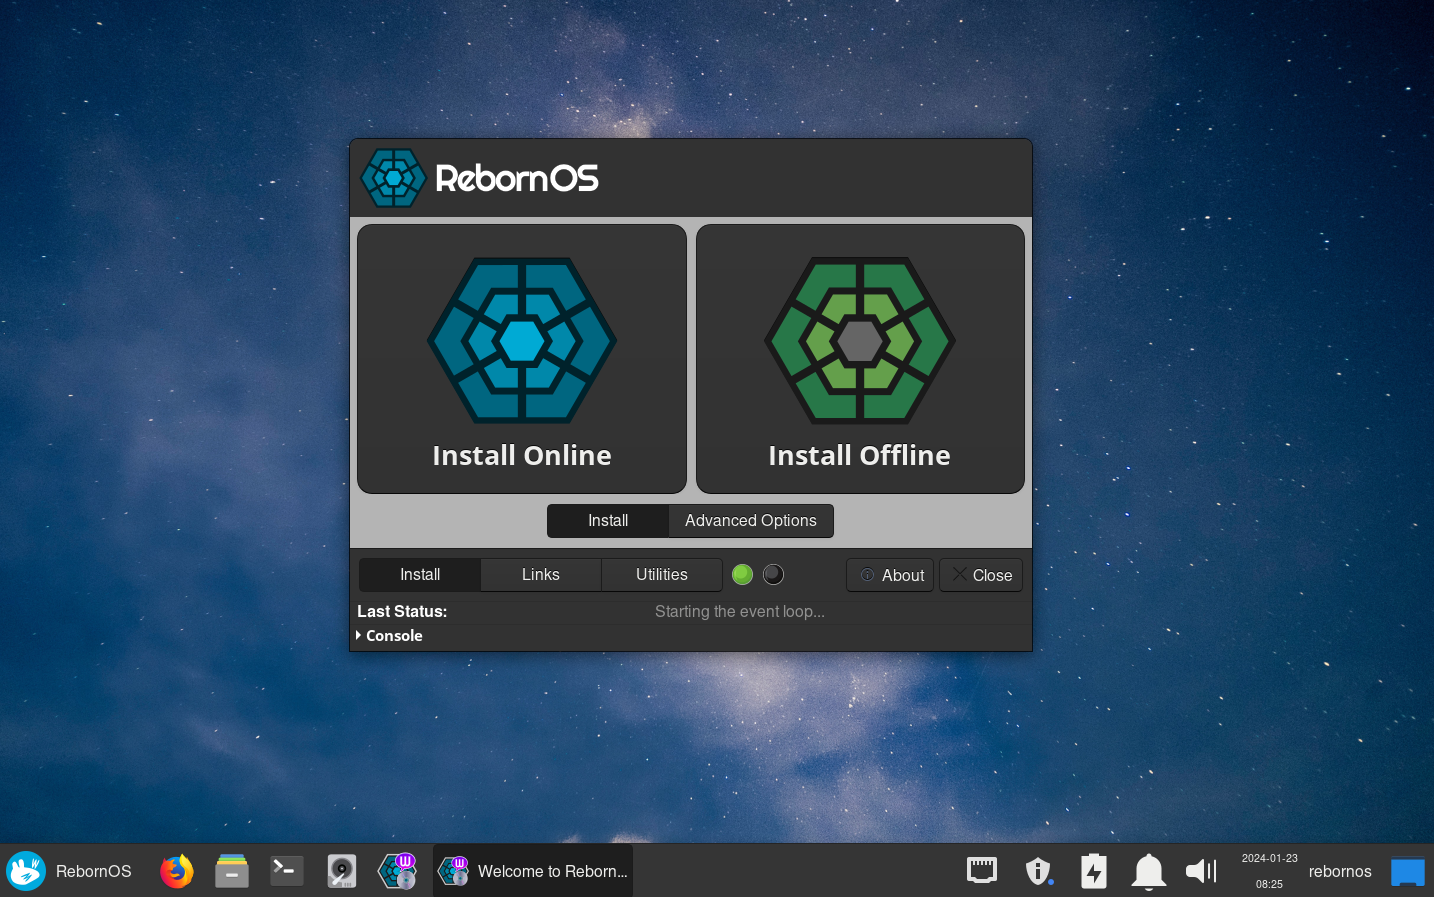The image size is (1434, 897).
Task: Show notifications via the bell icon
Action: (x=1149, y=871)
